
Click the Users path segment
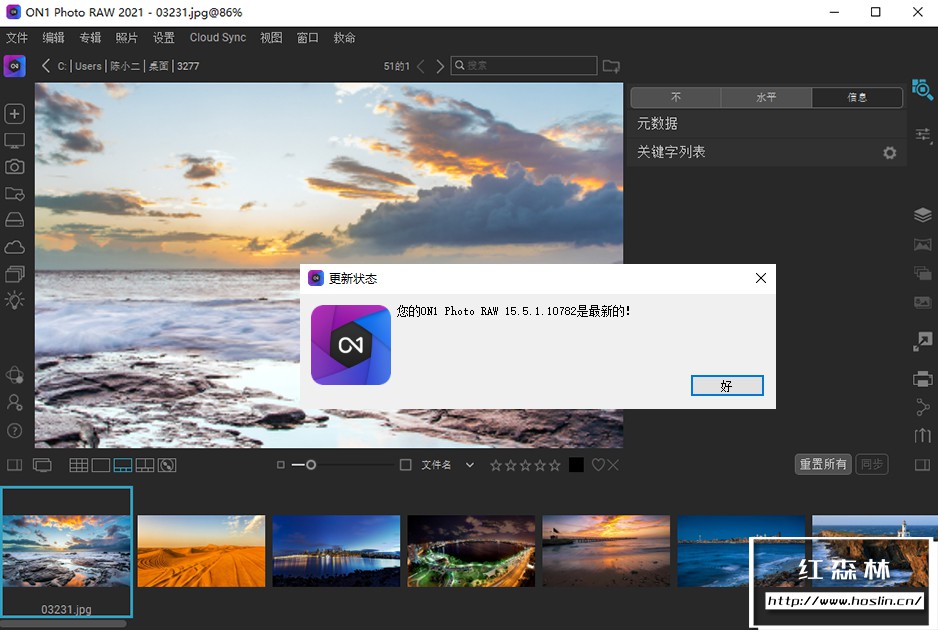point(89,66)
